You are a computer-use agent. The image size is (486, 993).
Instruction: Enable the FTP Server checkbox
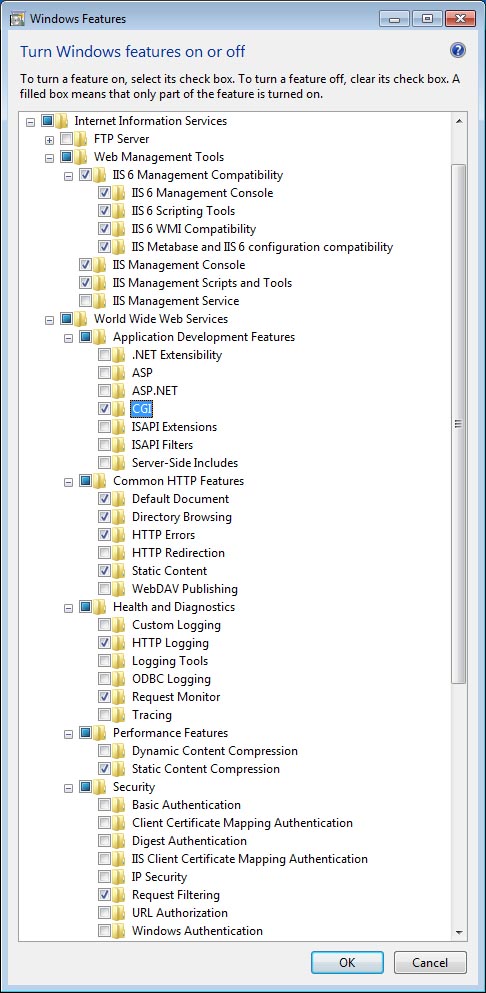click(67, 138)
